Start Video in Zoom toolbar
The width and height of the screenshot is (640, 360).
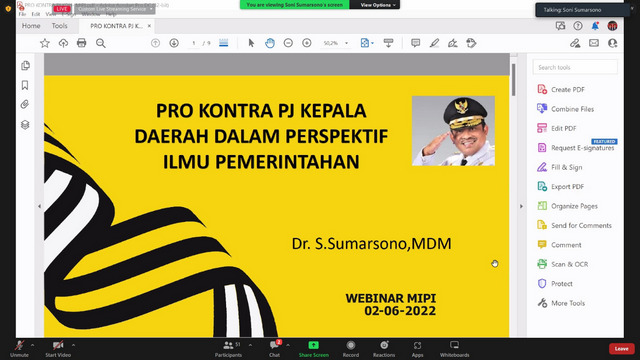click(58, 349)
